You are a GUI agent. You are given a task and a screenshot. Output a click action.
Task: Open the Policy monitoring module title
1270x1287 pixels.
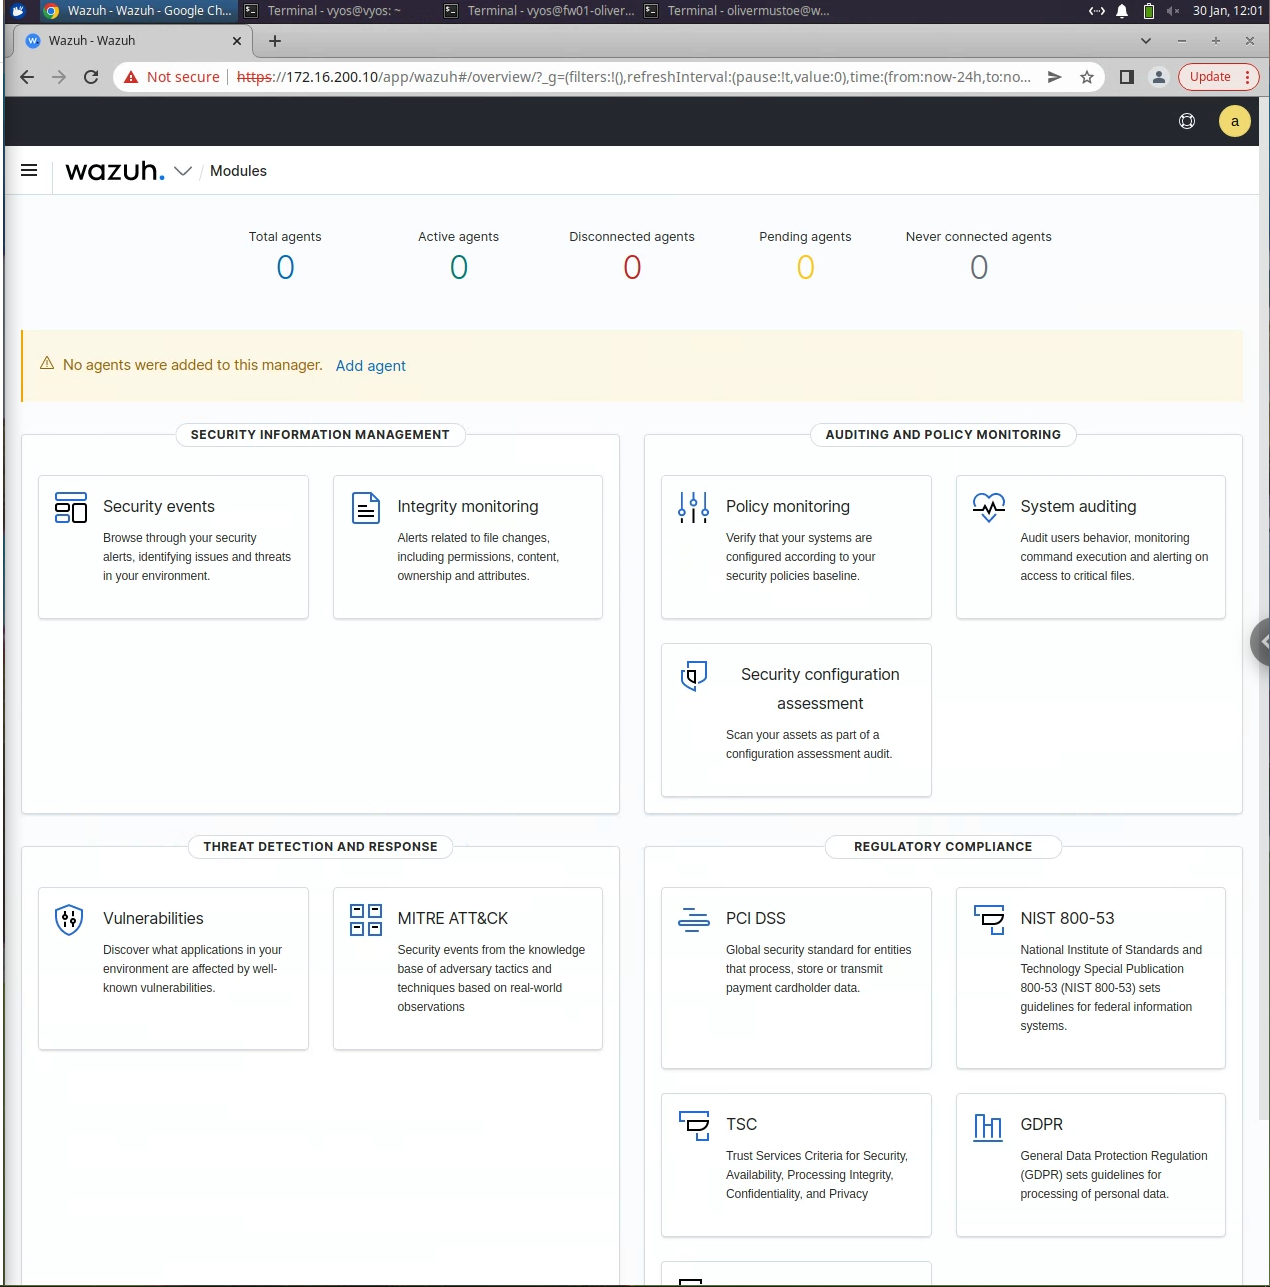[x=788, y=507]
